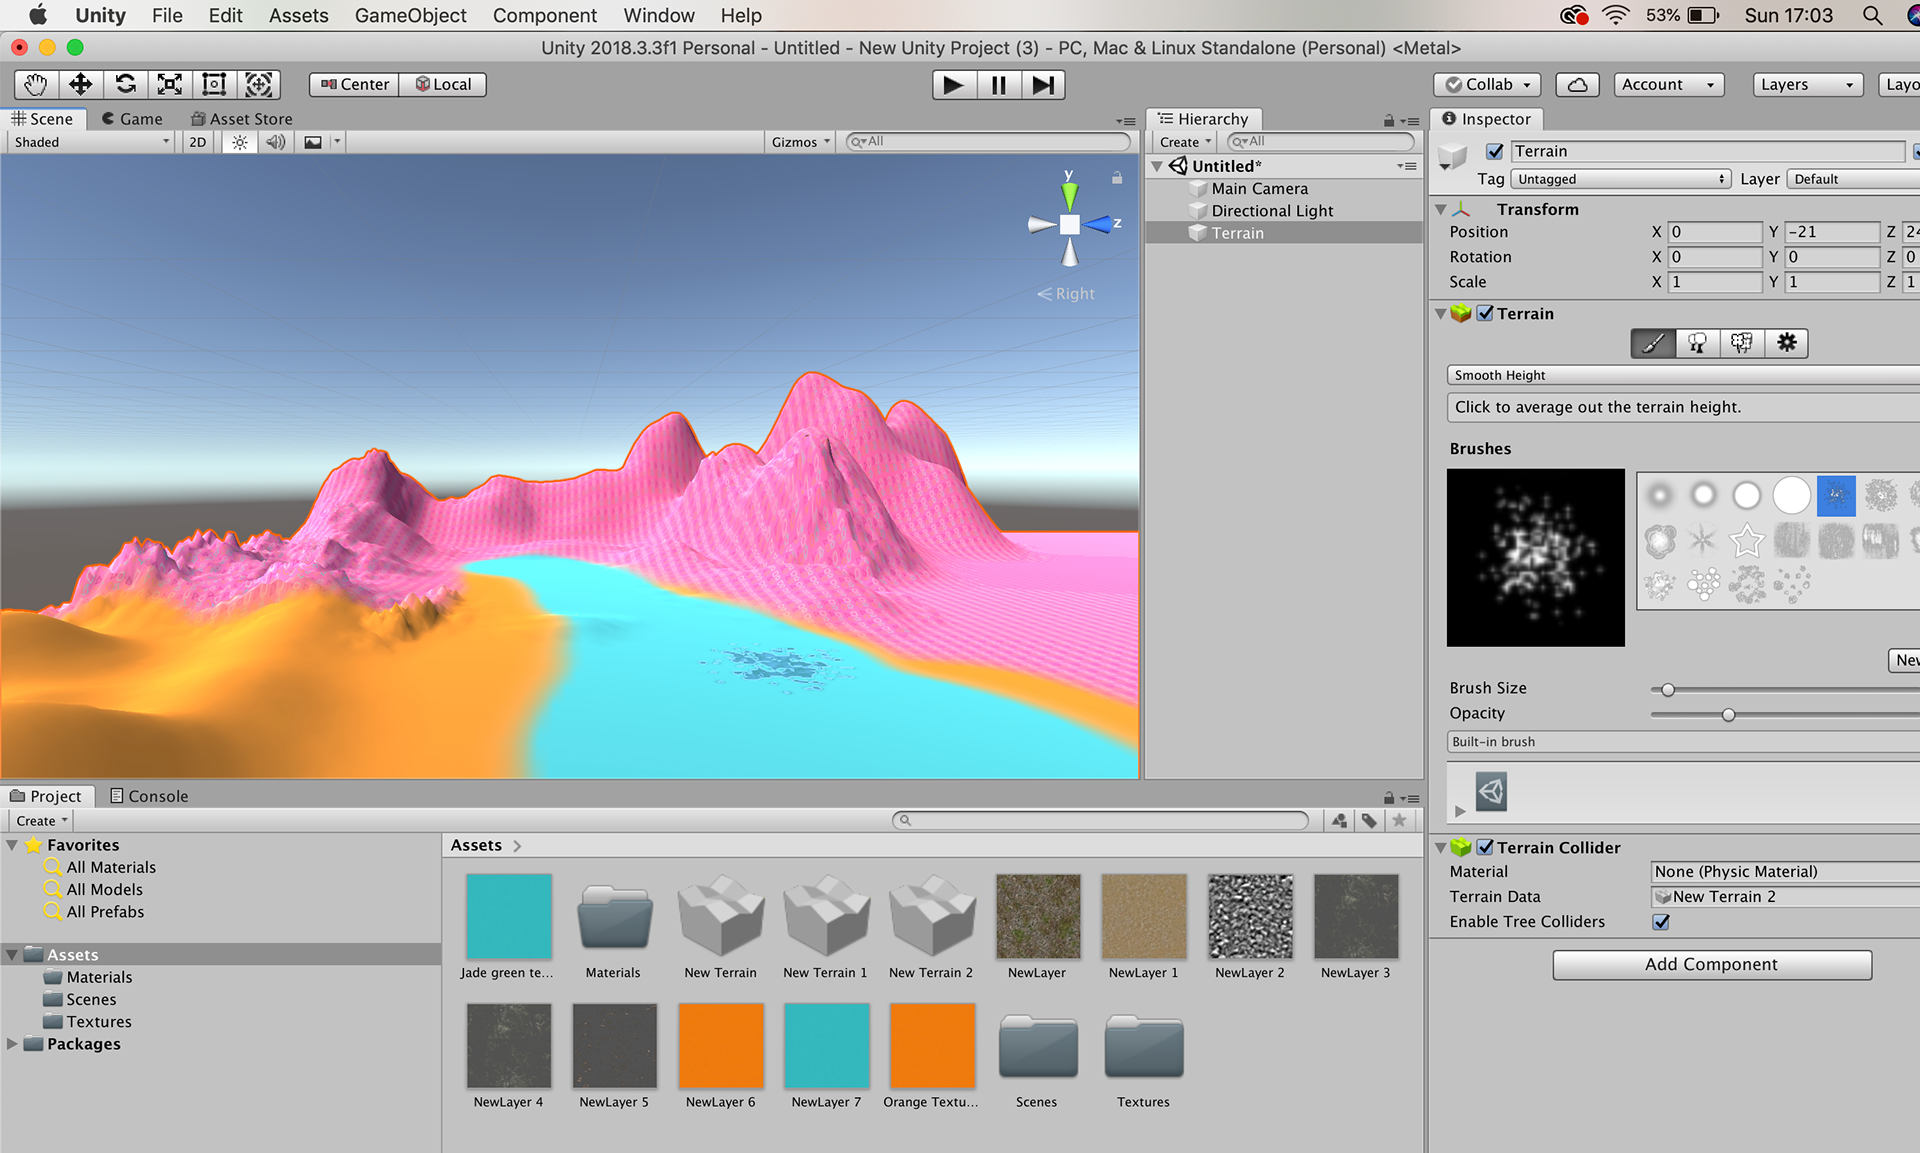Open Hierarchy Create dropdown
The image size is (1920, 1153).
tap(1185, 142)
